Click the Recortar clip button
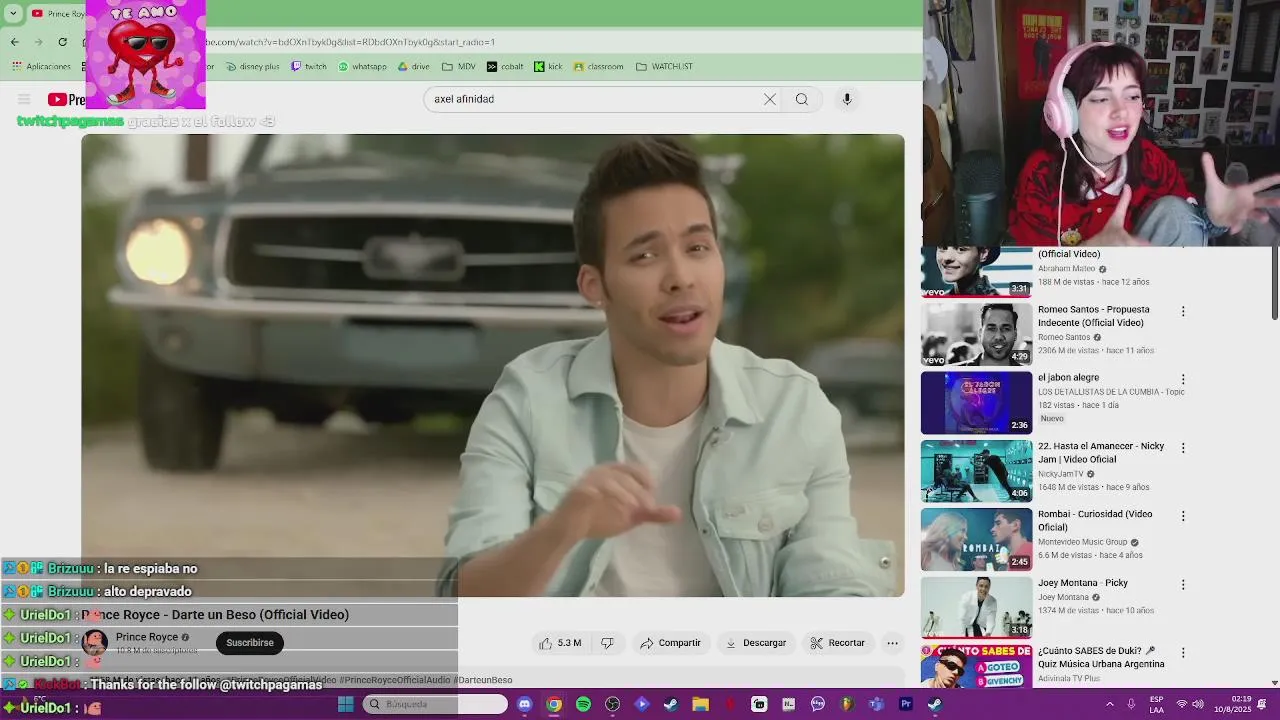 point(837,643)
